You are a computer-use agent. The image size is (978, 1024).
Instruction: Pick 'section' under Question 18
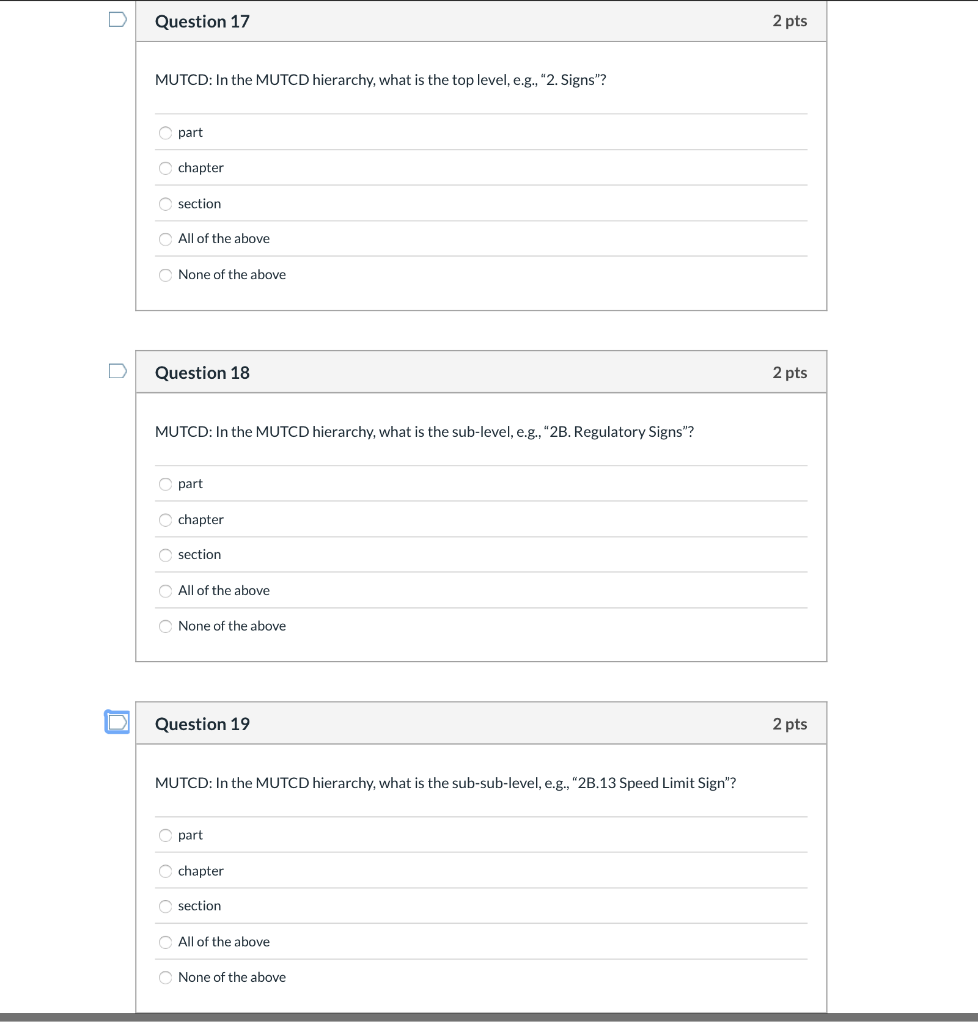coord(166,556)
